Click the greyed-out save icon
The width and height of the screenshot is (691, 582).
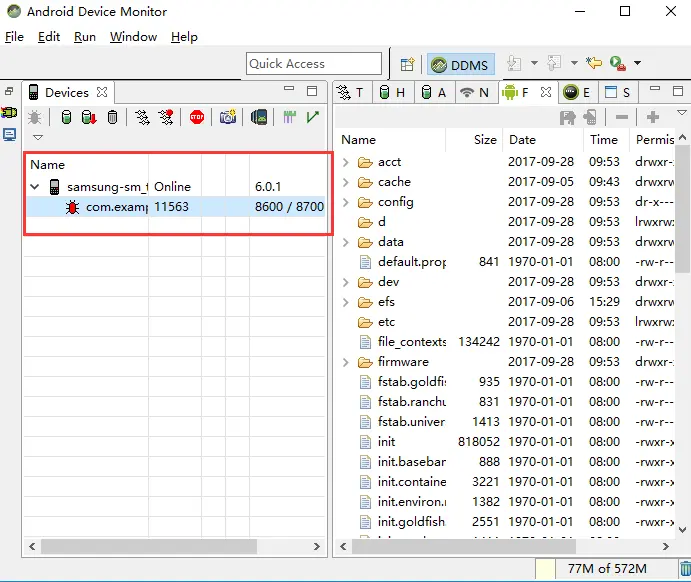[x=514, y=63]
